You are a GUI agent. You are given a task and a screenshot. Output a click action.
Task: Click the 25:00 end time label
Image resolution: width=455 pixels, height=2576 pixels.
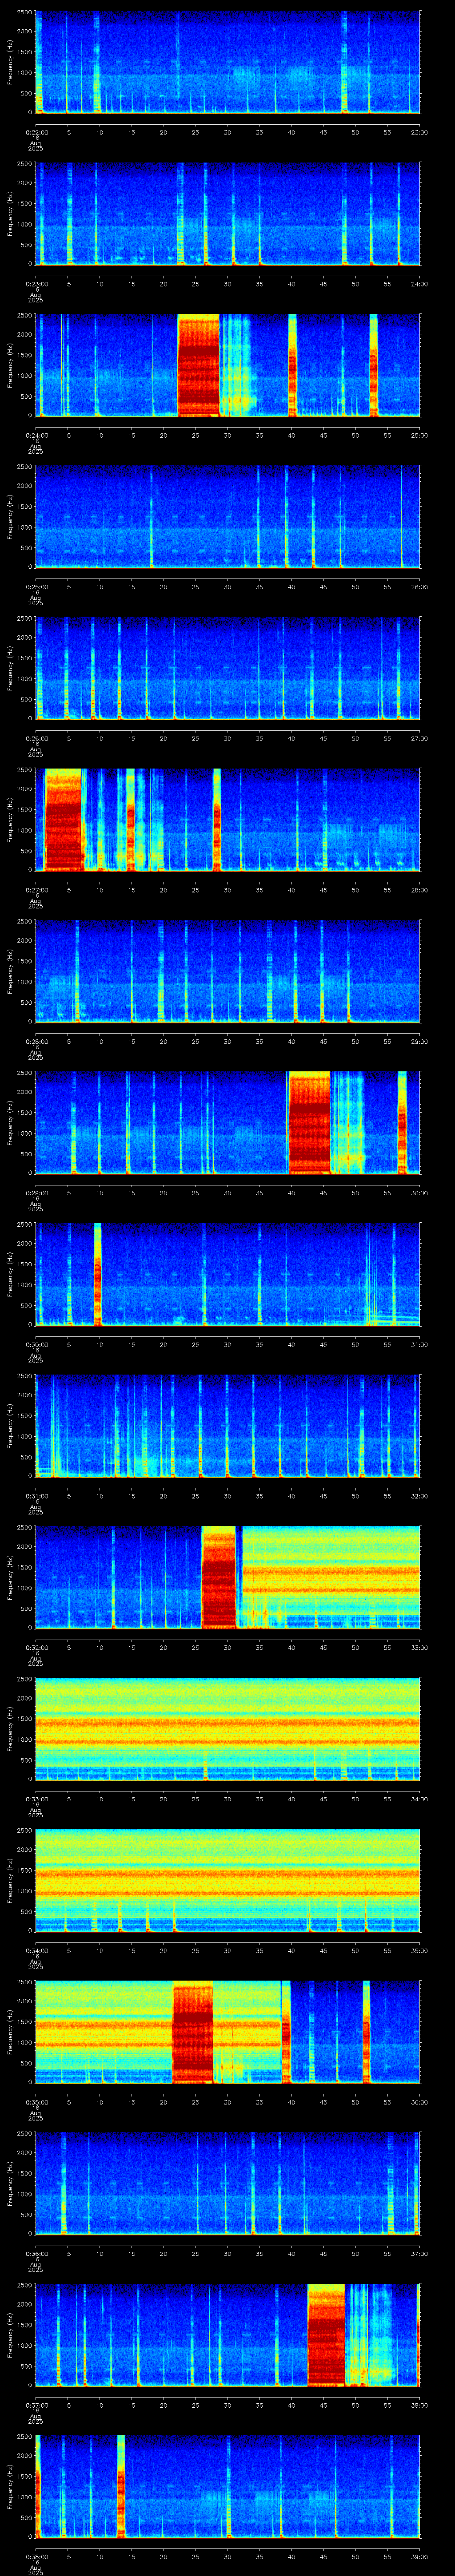[420, 435]
